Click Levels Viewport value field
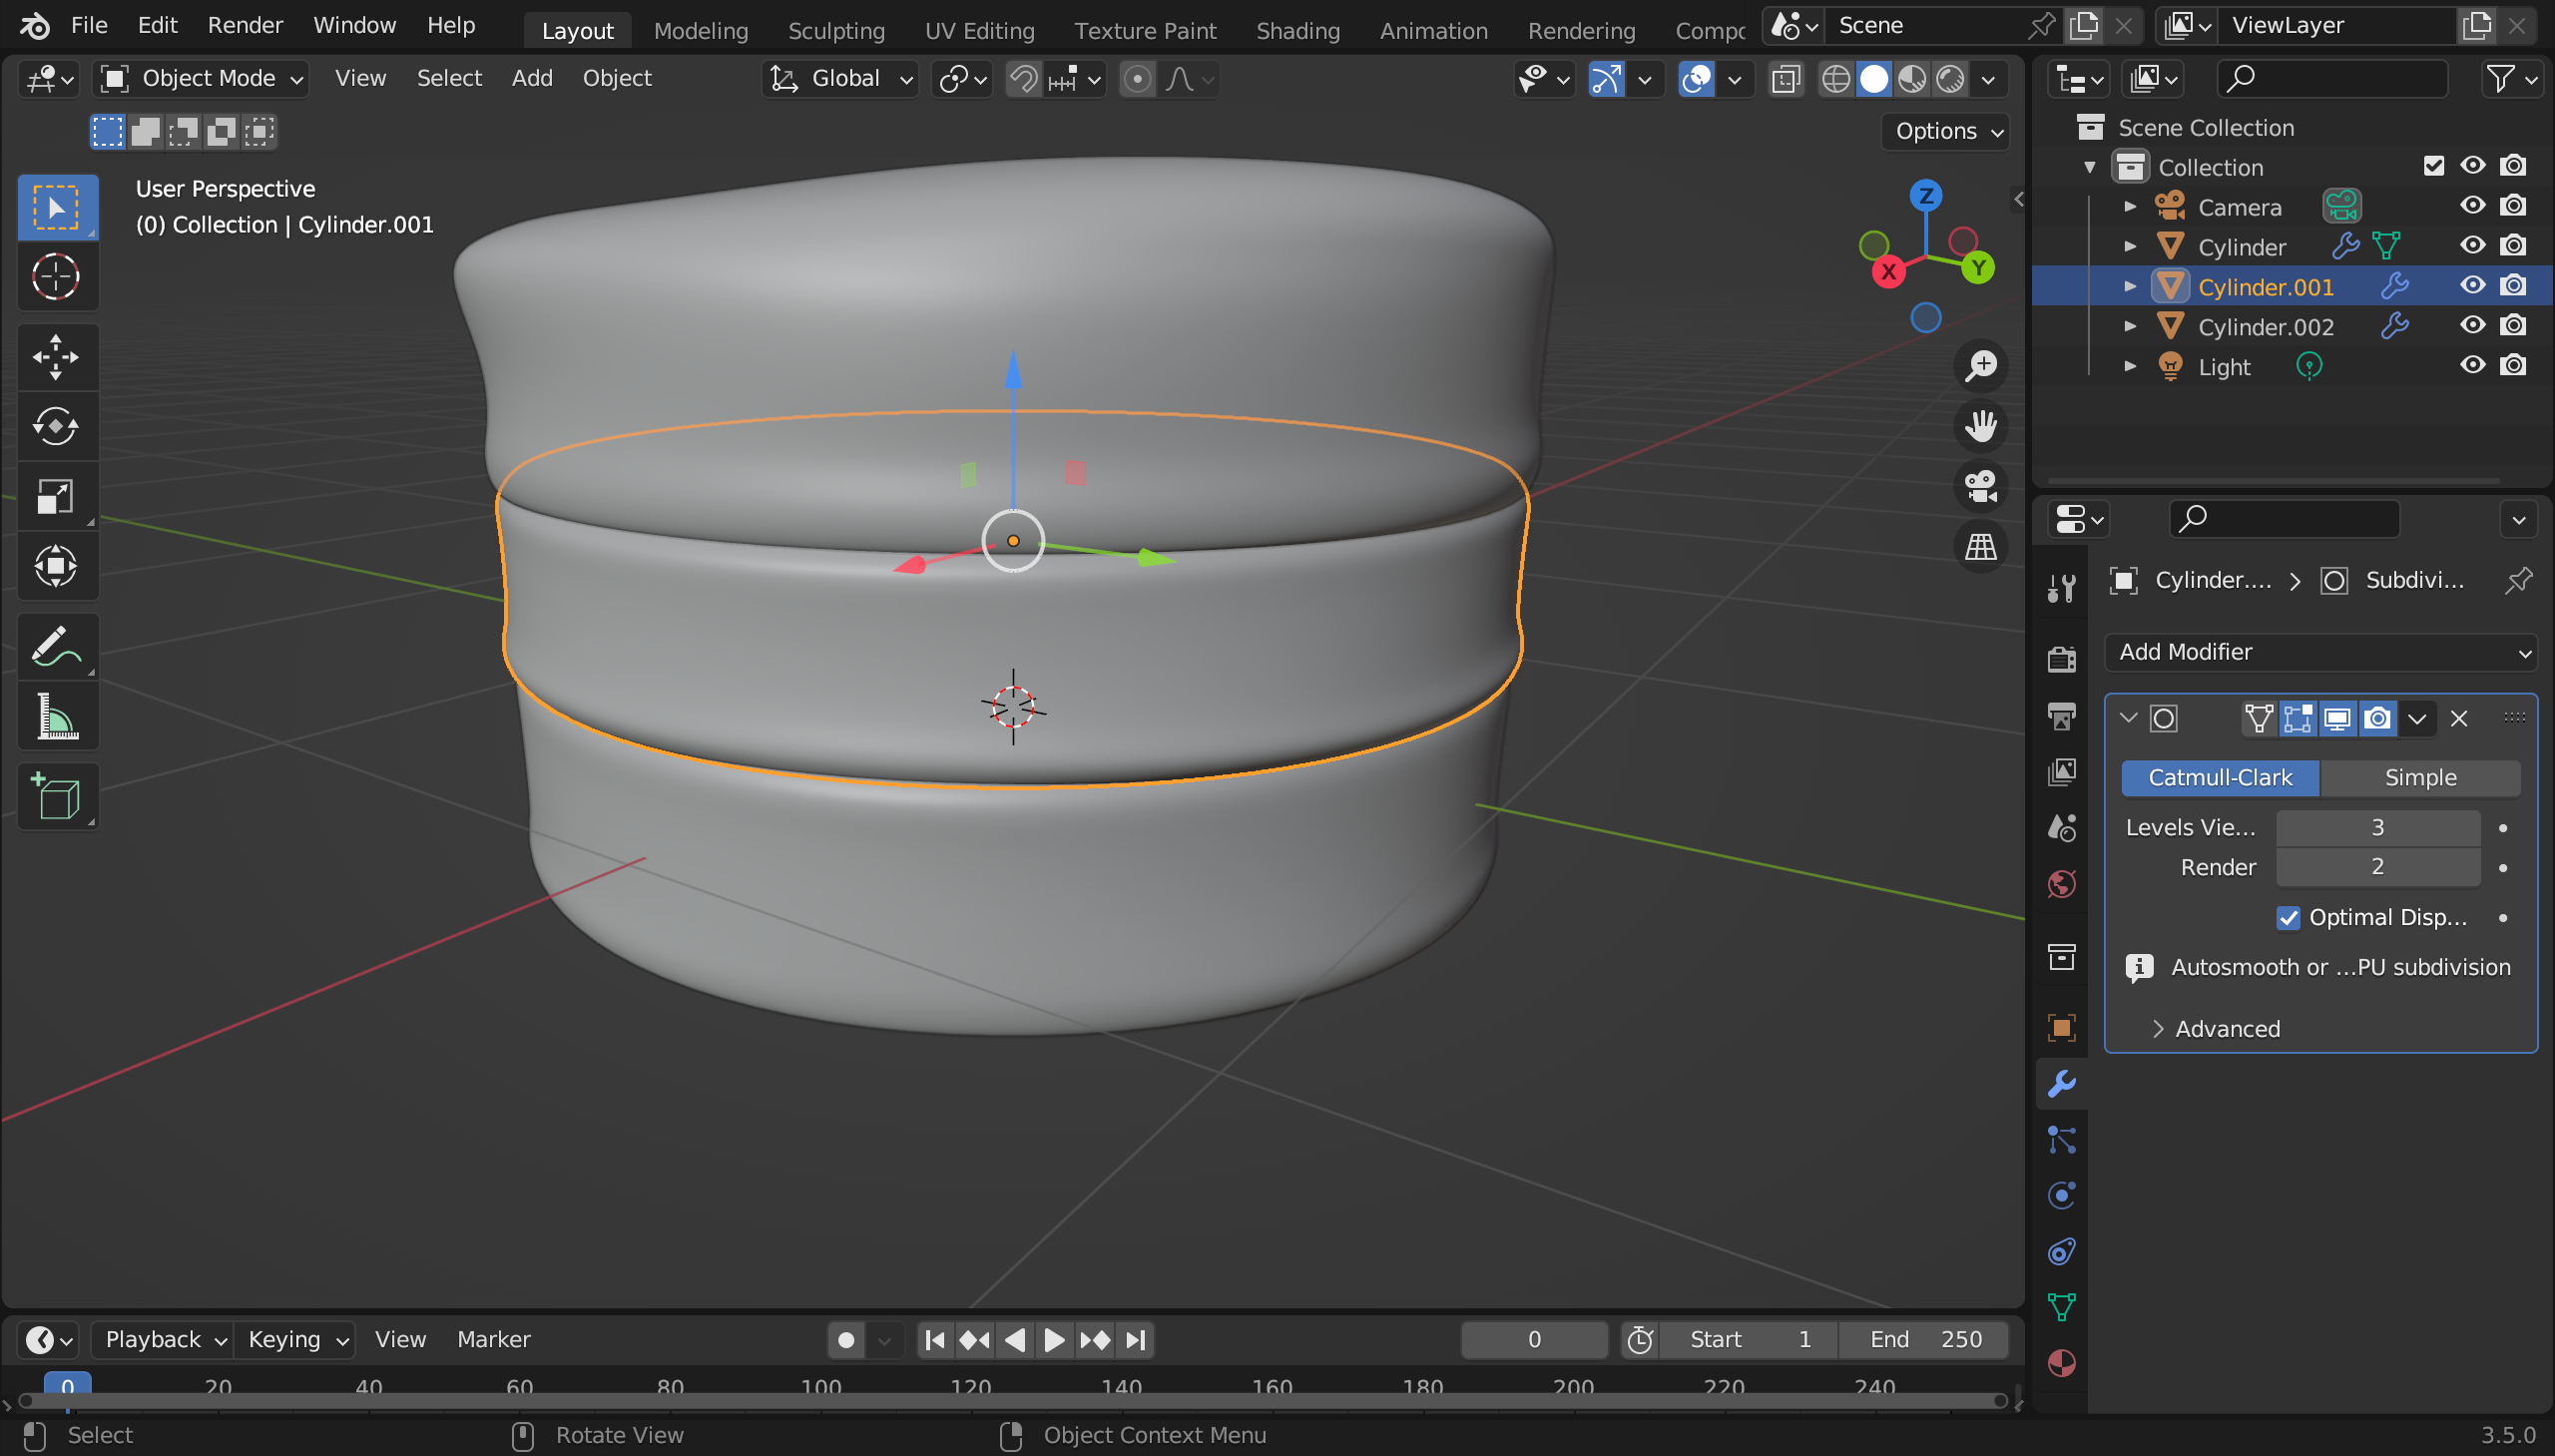Screen dimensions: 2555x1456 pos(2377,828)
